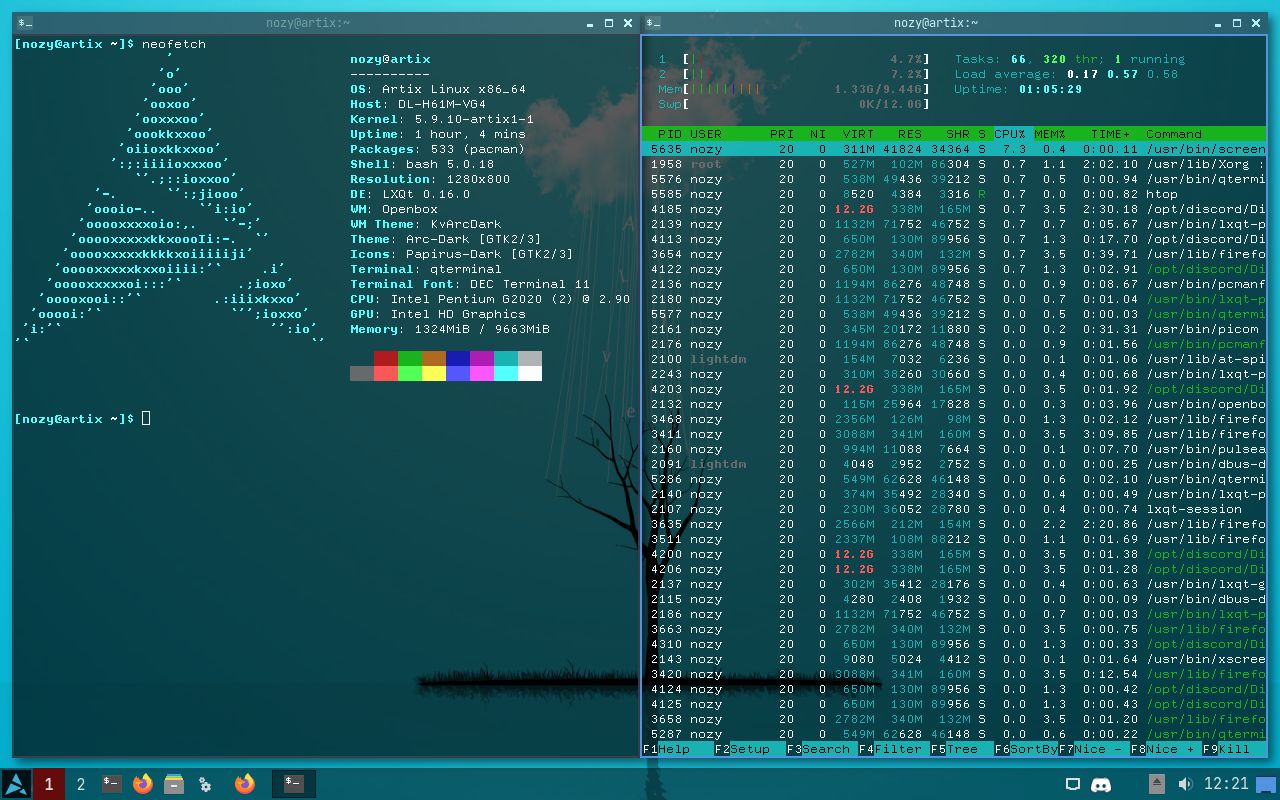Sort htop by the CPU% column header

pyautogui.click(x=1010, y=134)
